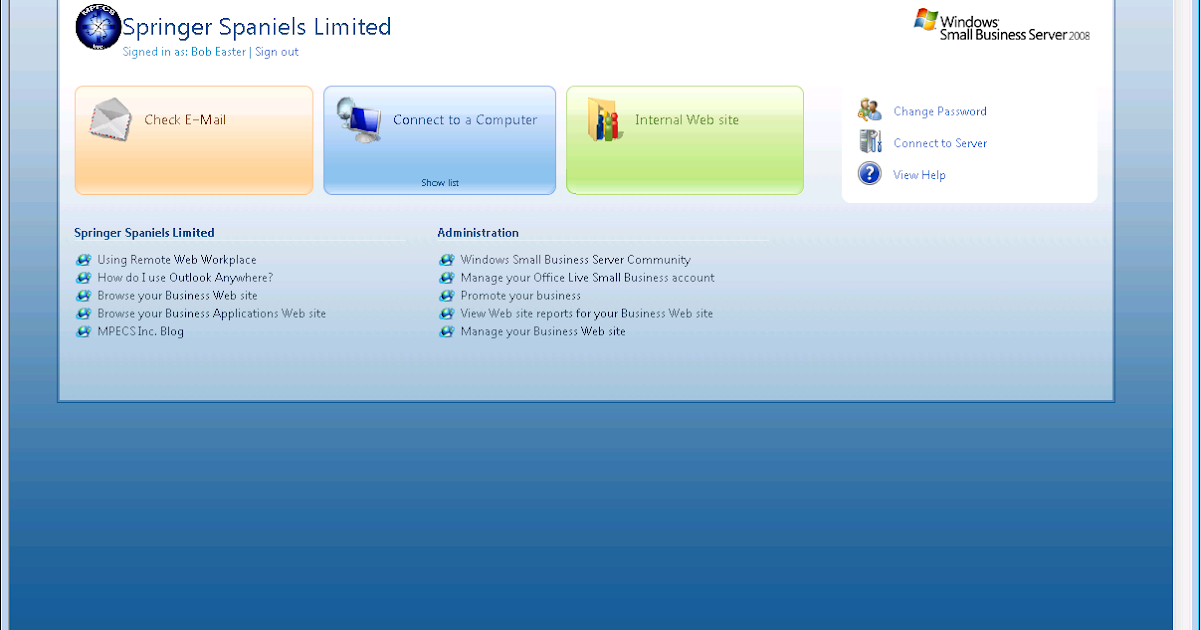Click the Internal Web site folder icon

click(x=603, y=119)
